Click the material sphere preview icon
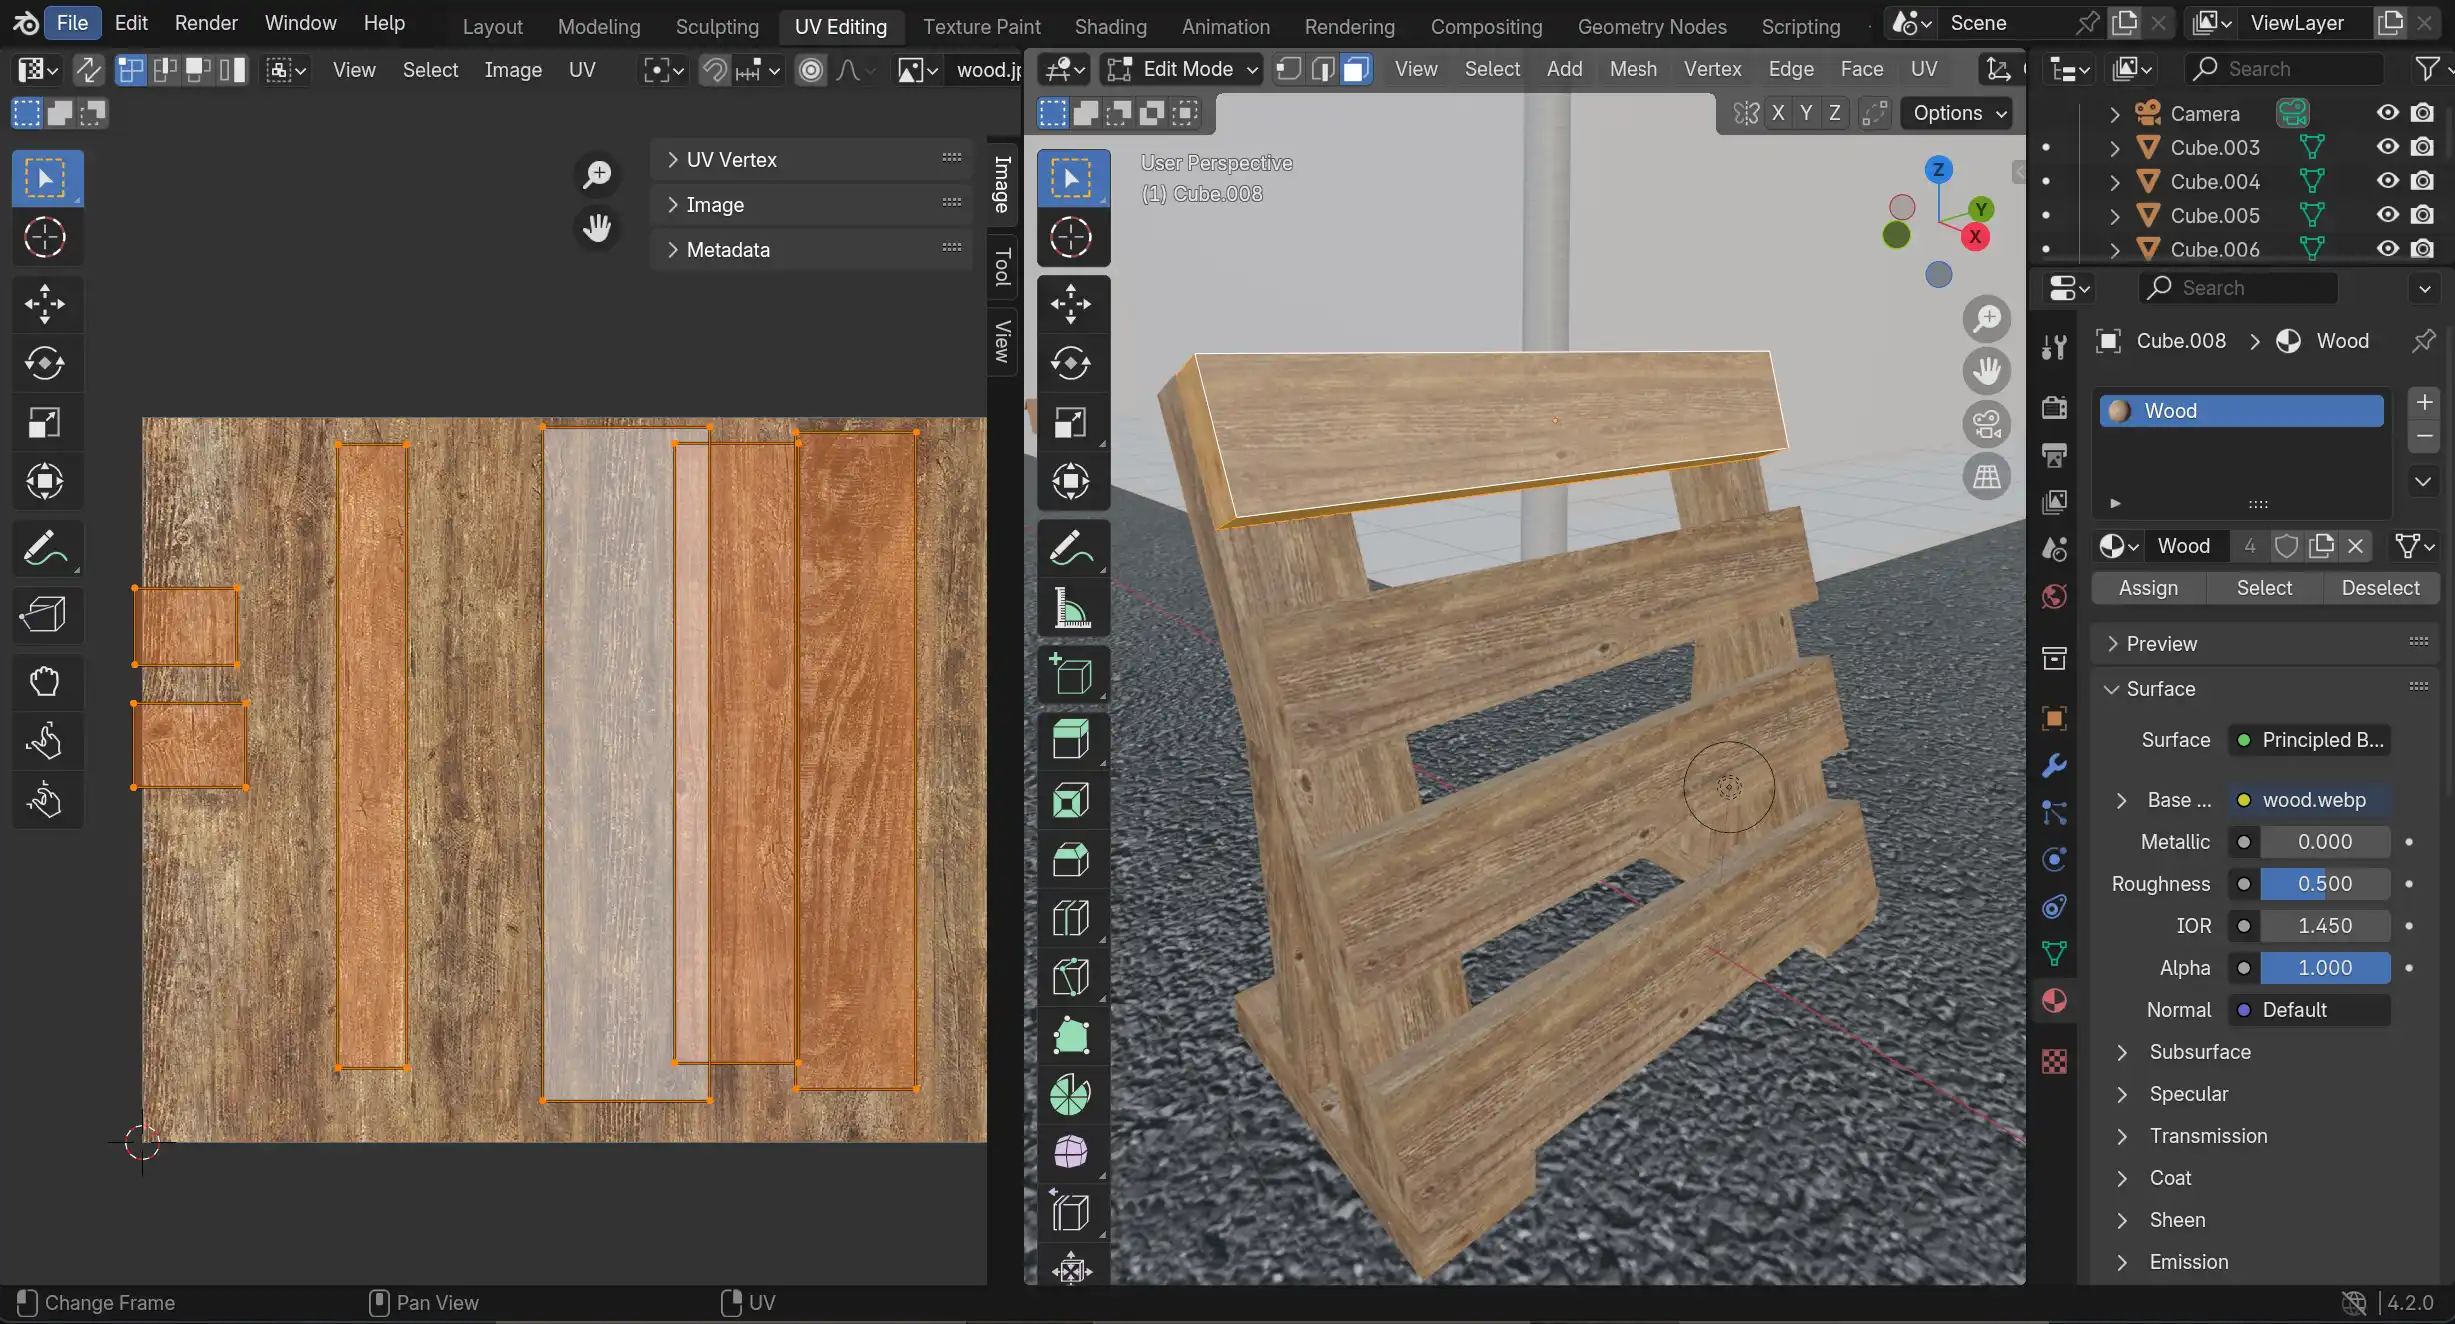Image resolution: width=2455 pixels, height=1324 pixels. [2118, 409]
